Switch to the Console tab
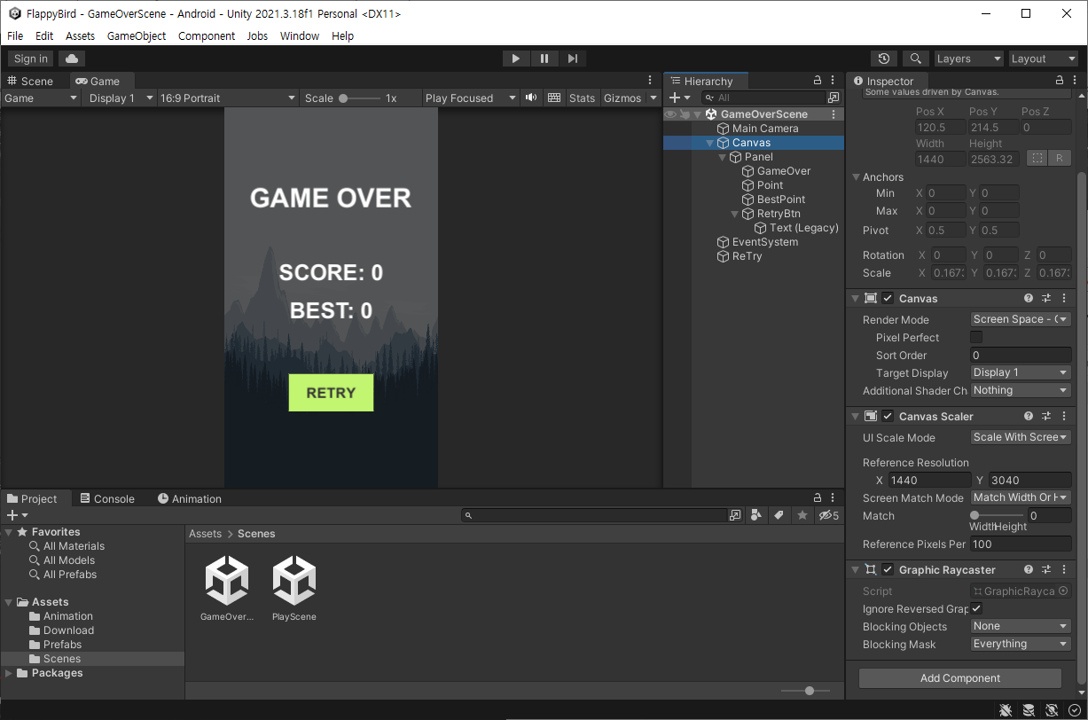 (108, 499)
